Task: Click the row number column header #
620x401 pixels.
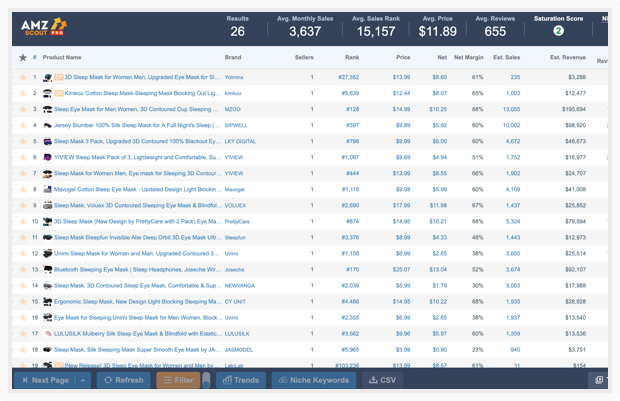Action: point(35,57)
